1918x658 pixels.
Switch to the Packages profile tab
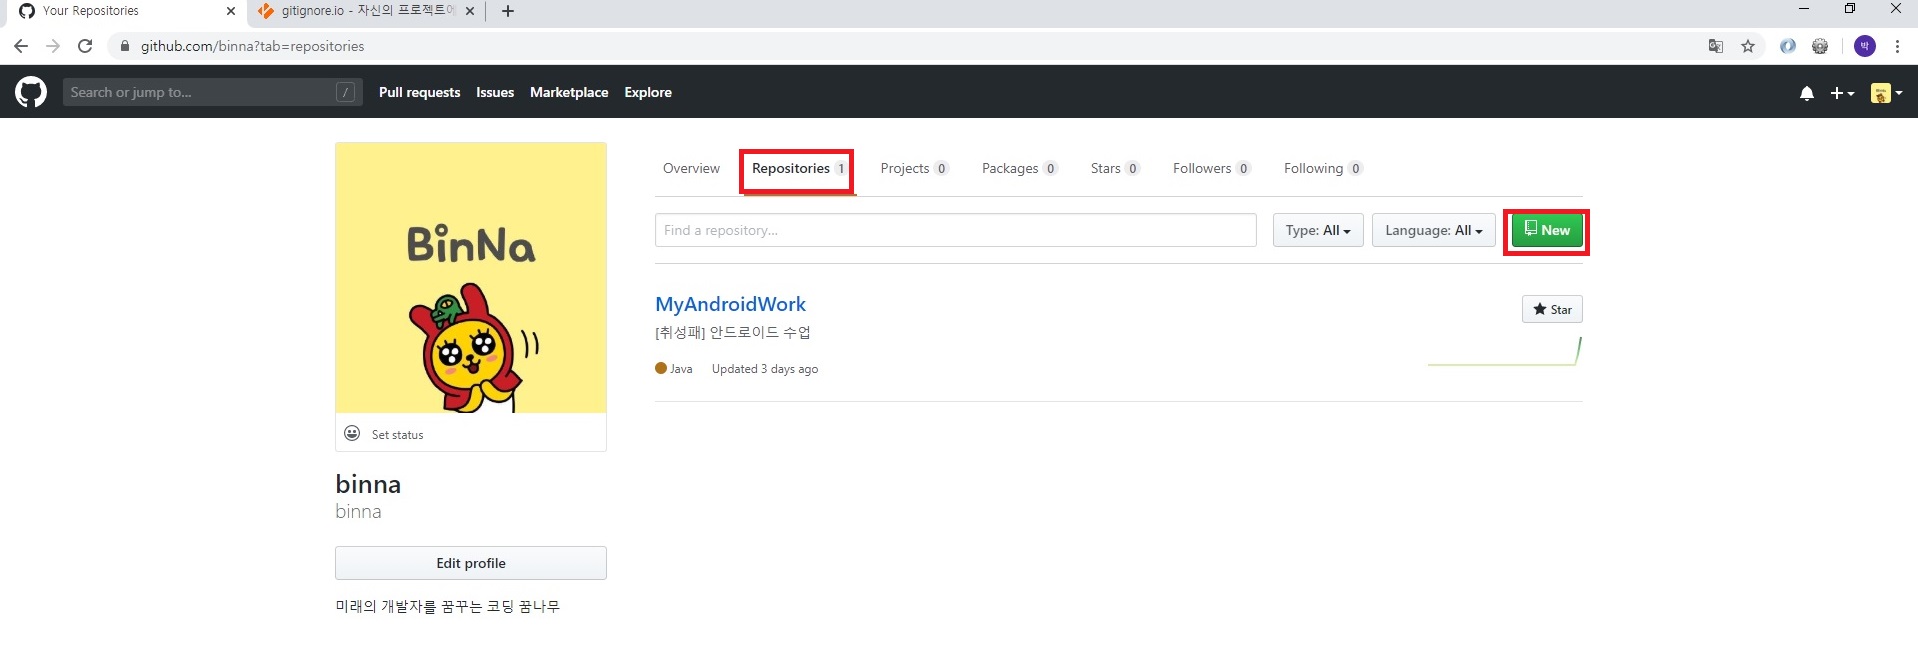[x=1019, y=168]
